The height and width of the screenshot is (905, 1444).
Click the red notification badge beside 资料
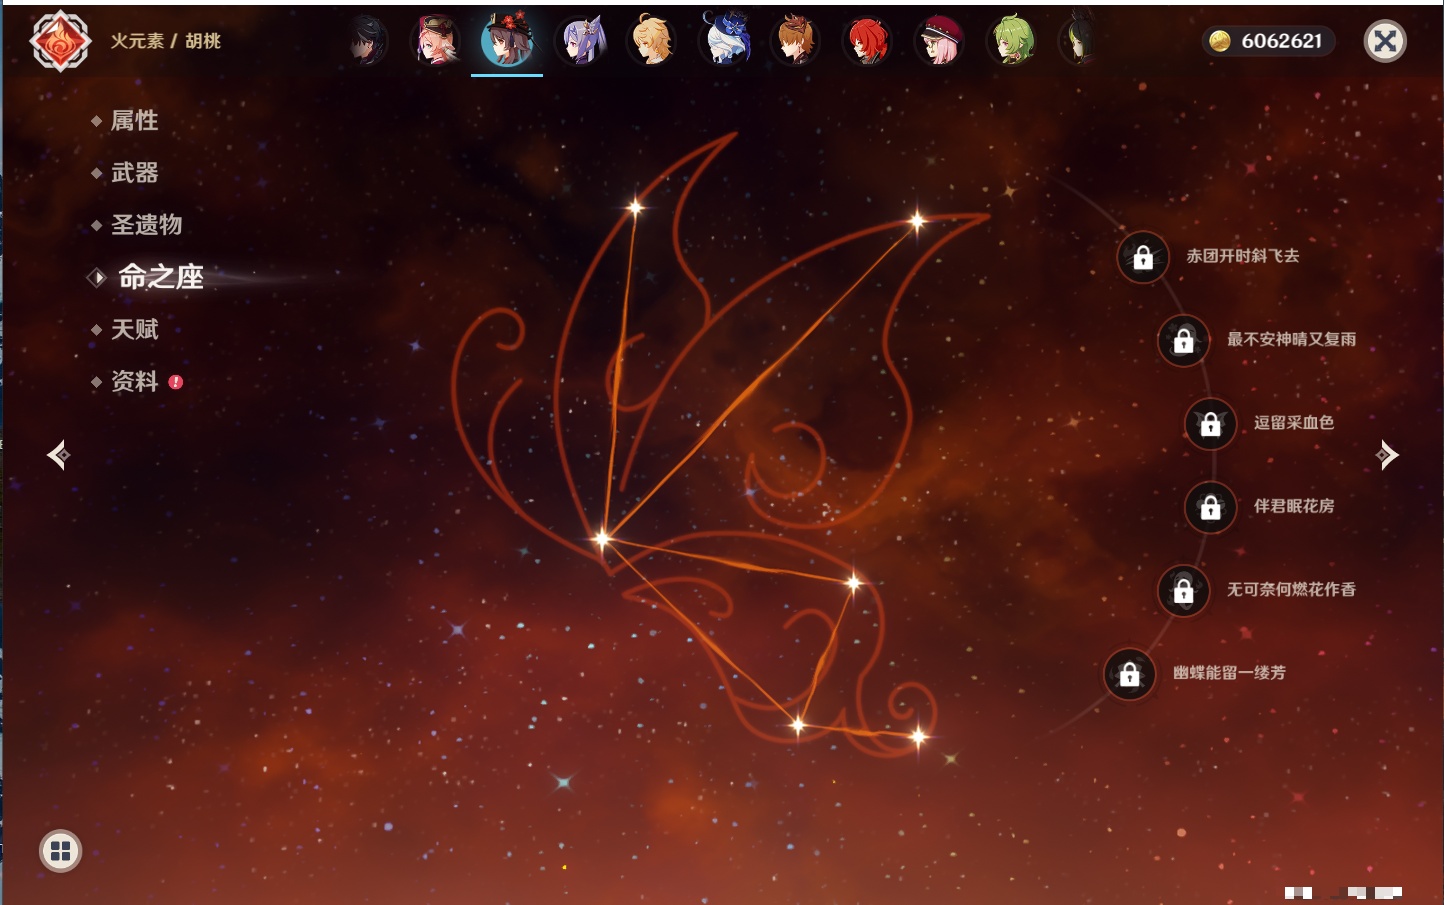tap(176, 382)
